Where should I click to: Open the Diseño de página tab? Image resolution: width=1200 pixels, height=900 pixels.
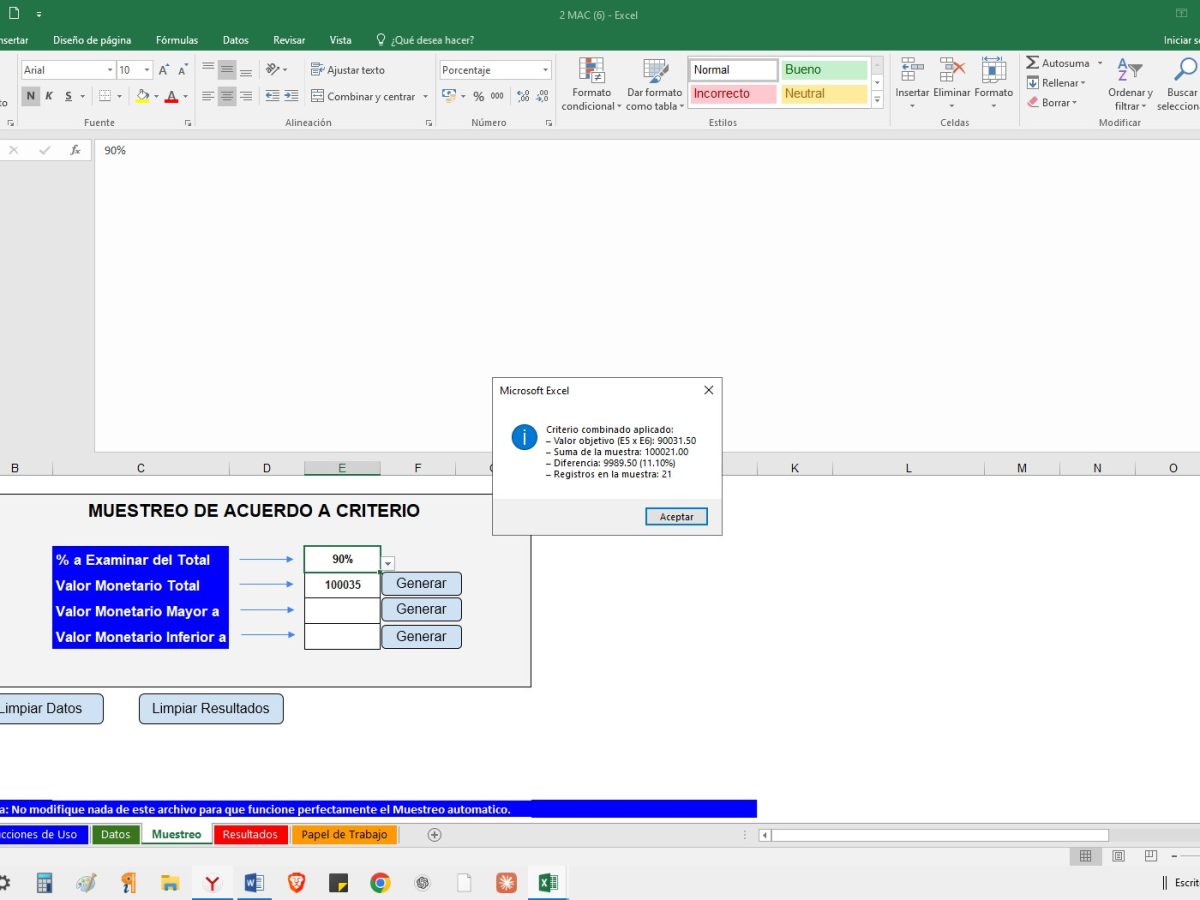(x=92, y=40)
